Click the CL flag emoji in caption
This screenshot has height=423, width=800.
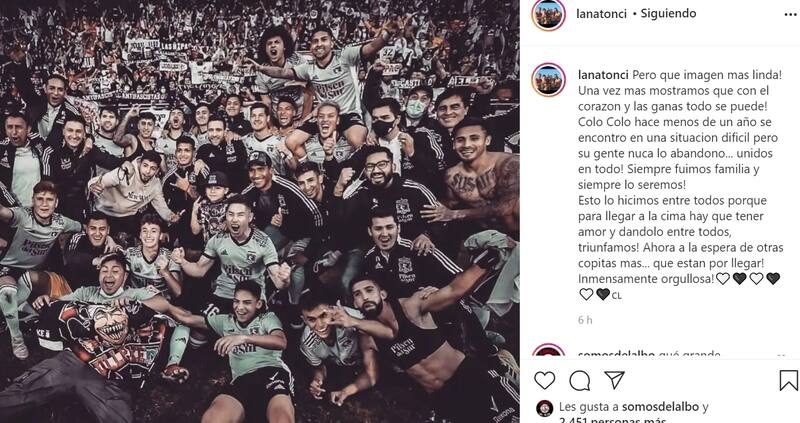point(616,295)
